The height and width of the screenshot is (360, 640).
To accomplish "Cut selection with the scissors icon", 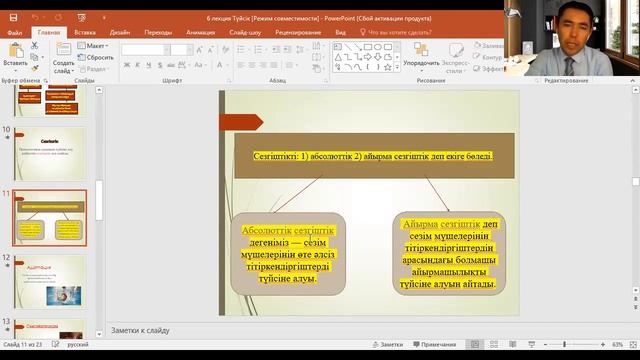I will tap(35, 45).
